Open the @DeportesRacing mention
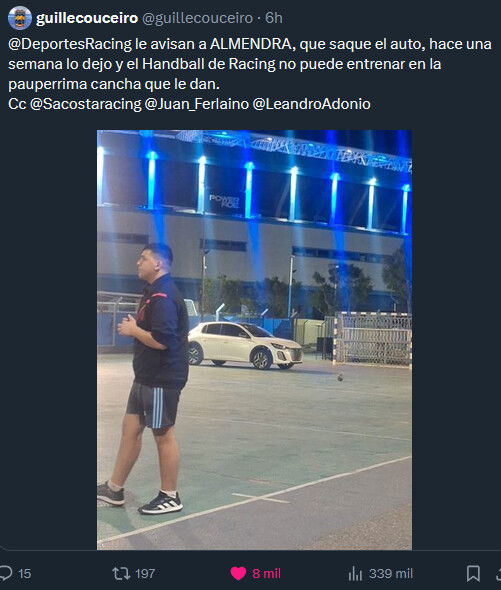501x590 pixels. click(70, 44)
